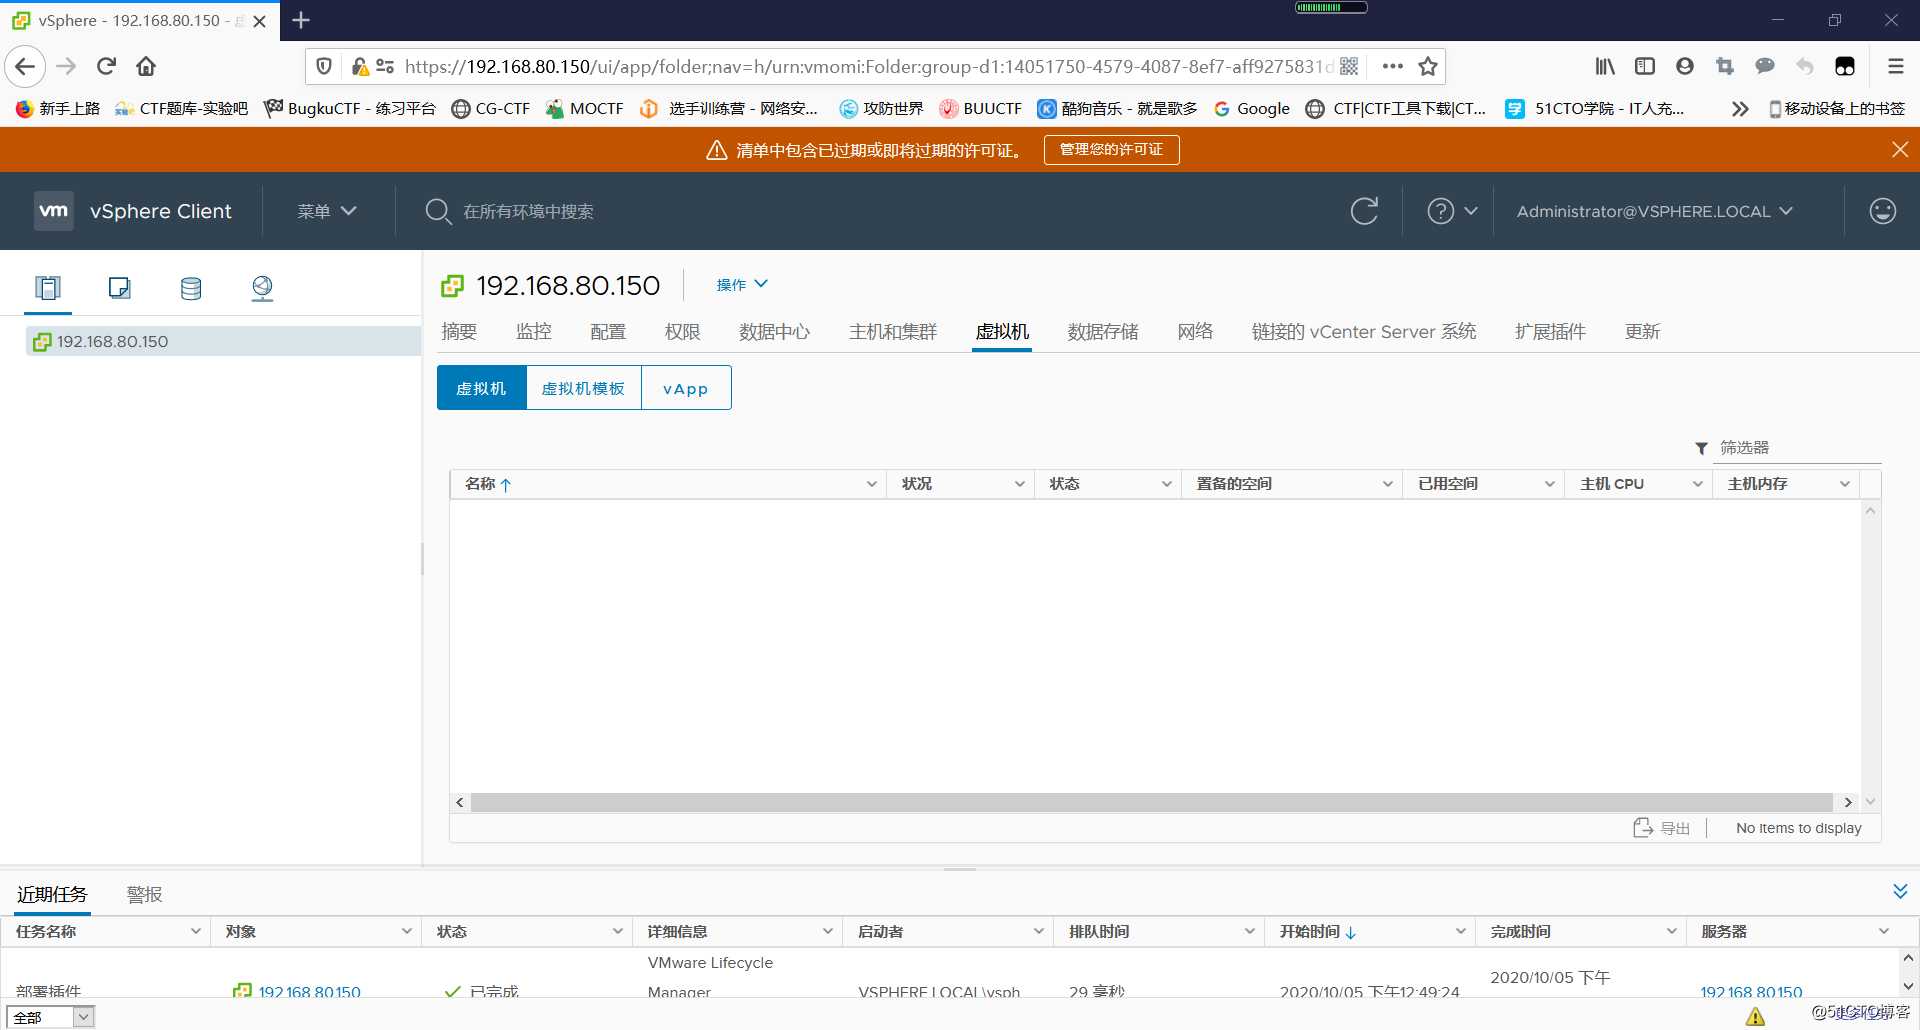Bookmark this page with star icon
This screenshot has height=1030, width=1920.
(1428, 67)
